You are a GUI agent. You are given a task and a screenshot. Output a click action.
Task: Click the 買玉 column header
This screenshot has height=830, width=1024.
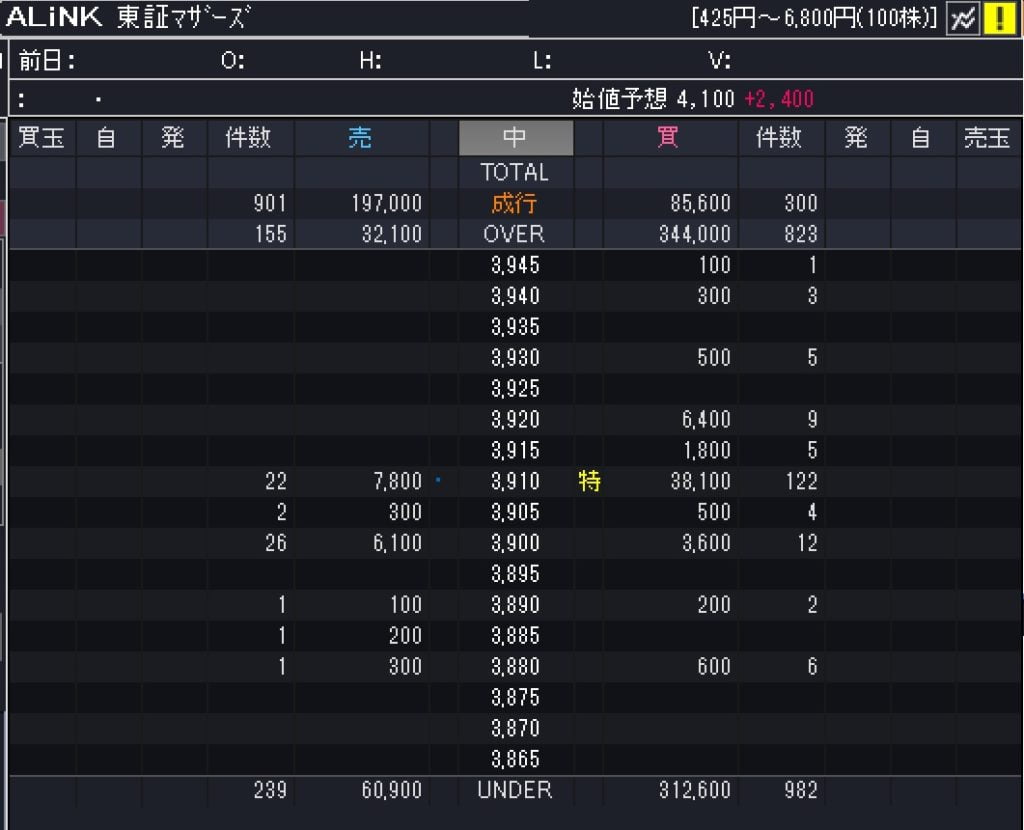click(x=42, y=138)
